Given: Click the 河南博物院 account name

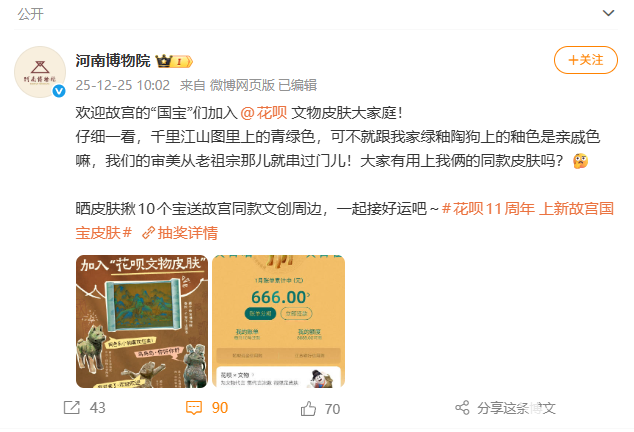Looking at the screenshot, I should click(x=113, y=61).
